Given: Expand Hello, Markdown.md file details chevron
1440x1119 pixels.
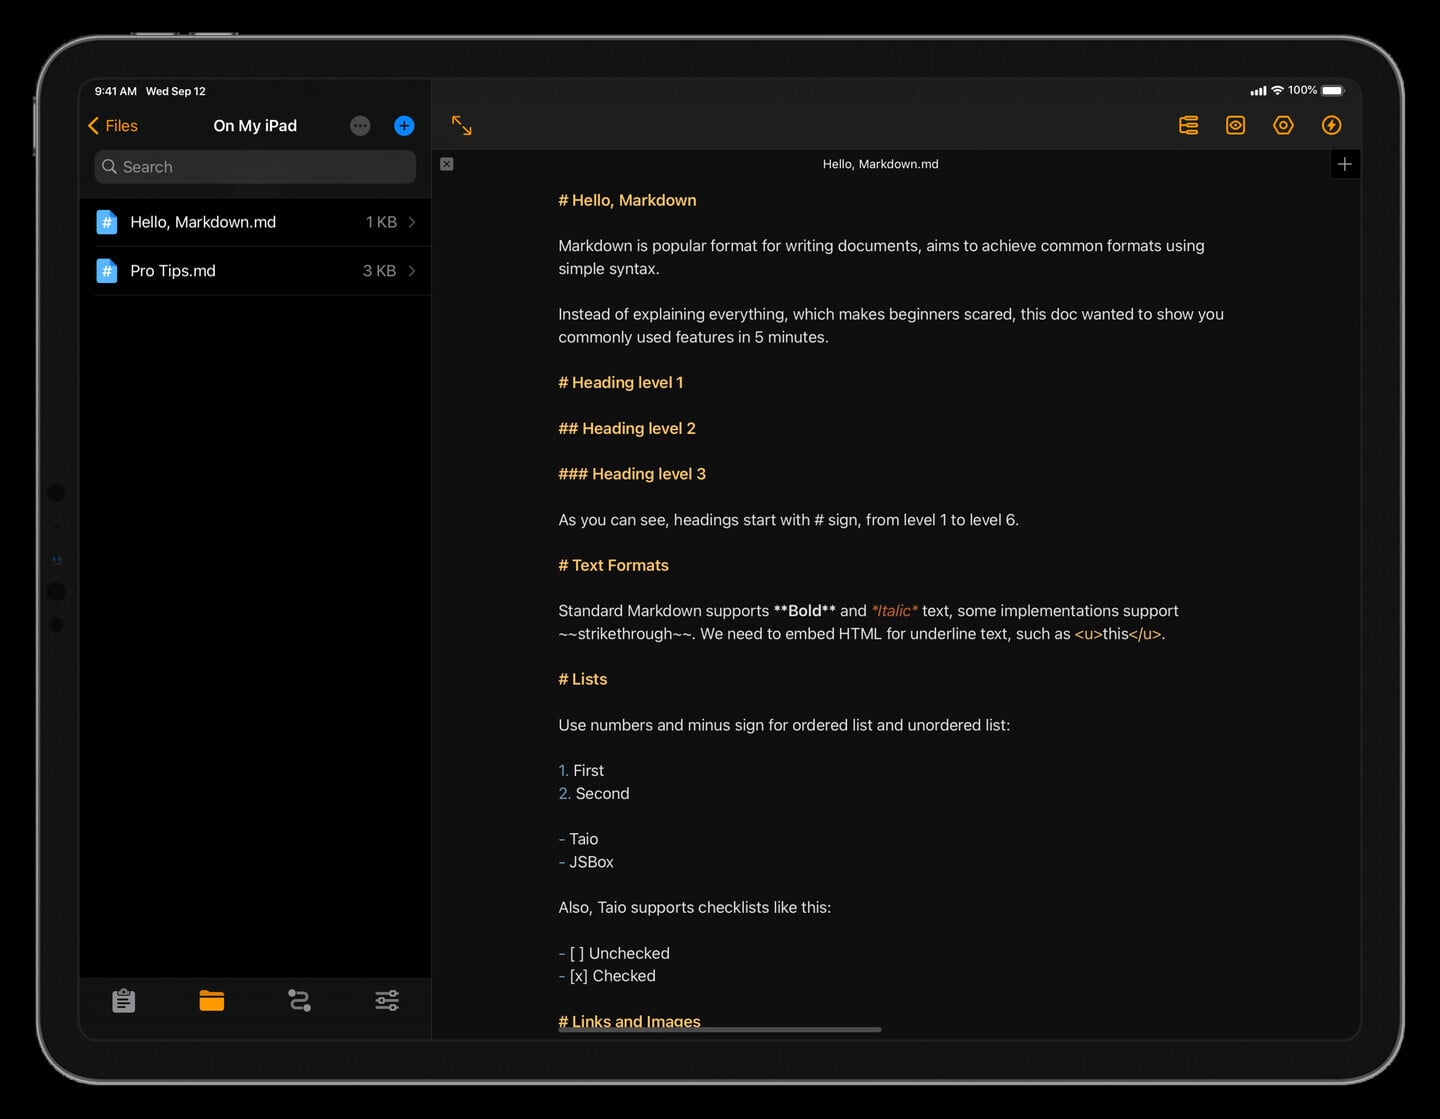Looking at the screenshot, I should click(x=411, y=222).
